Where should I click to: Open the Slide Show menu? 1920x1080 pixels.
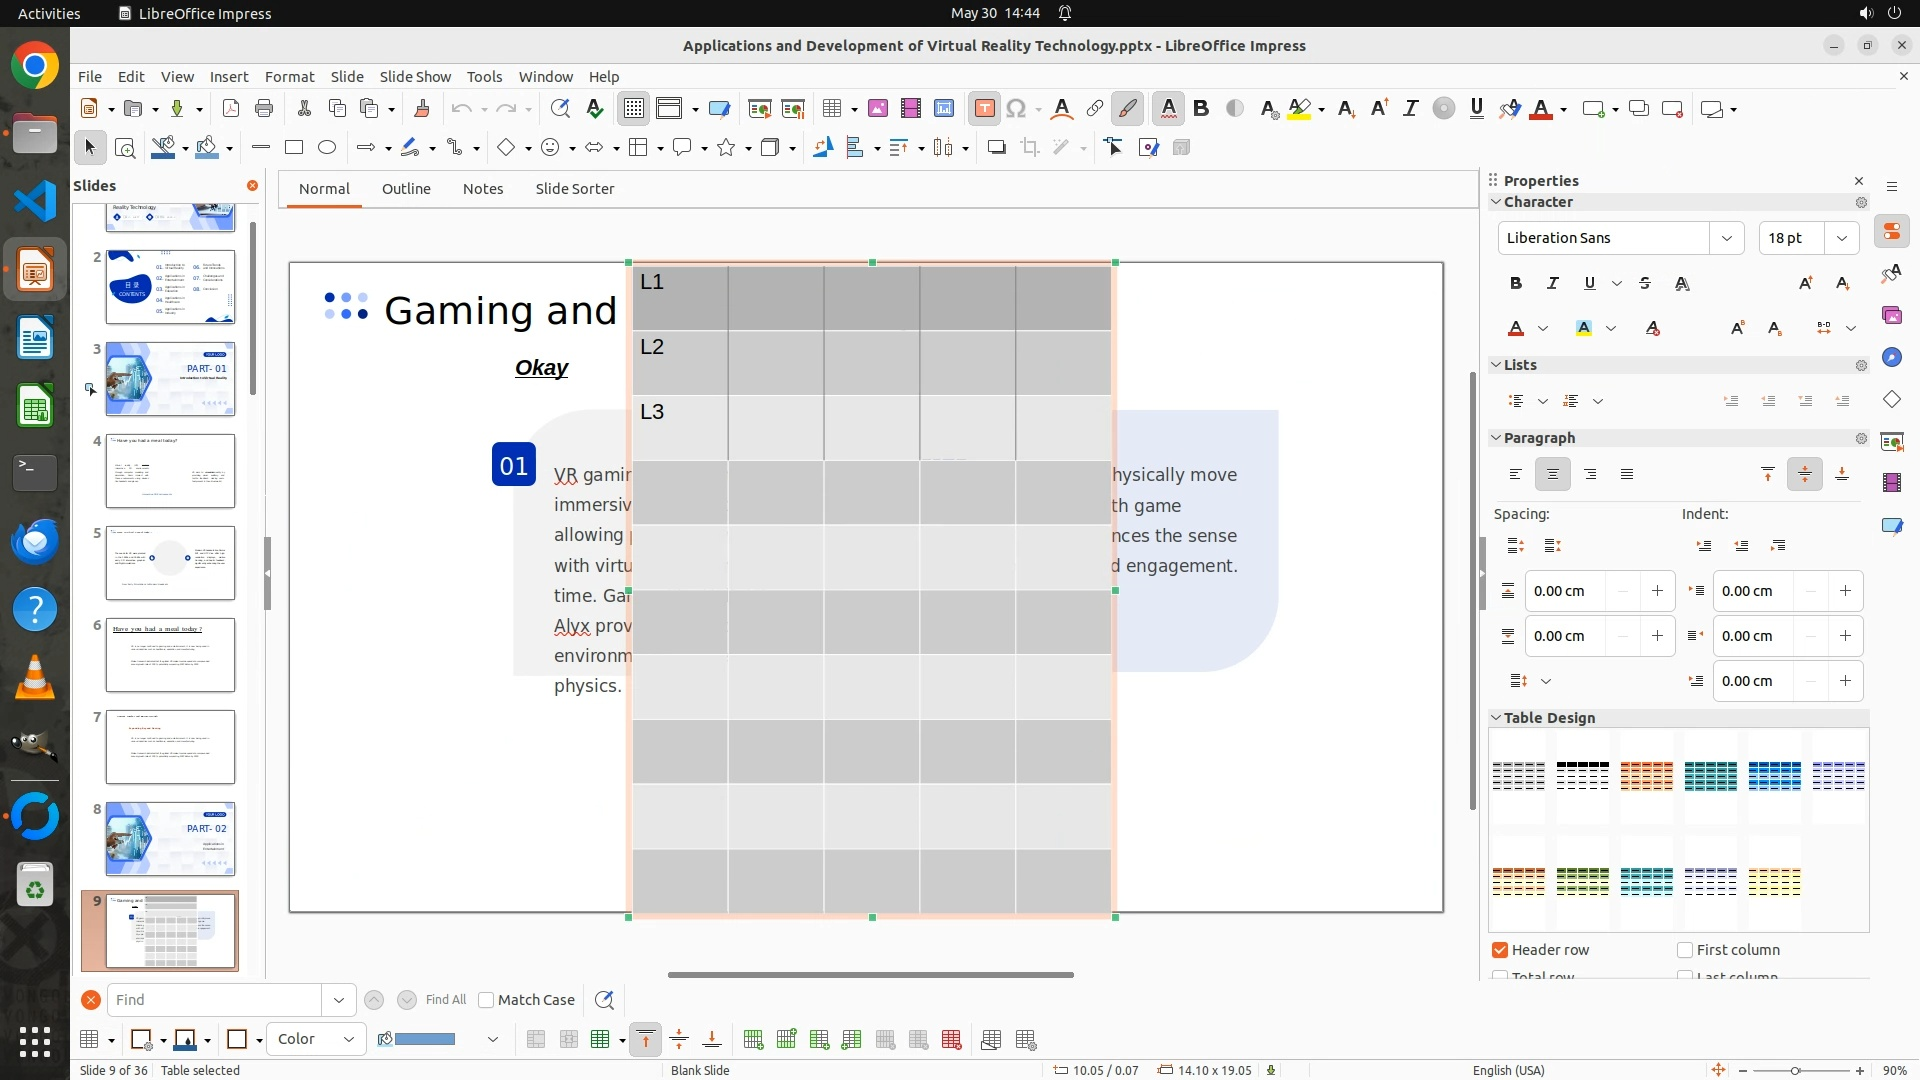tap(415, 77)
